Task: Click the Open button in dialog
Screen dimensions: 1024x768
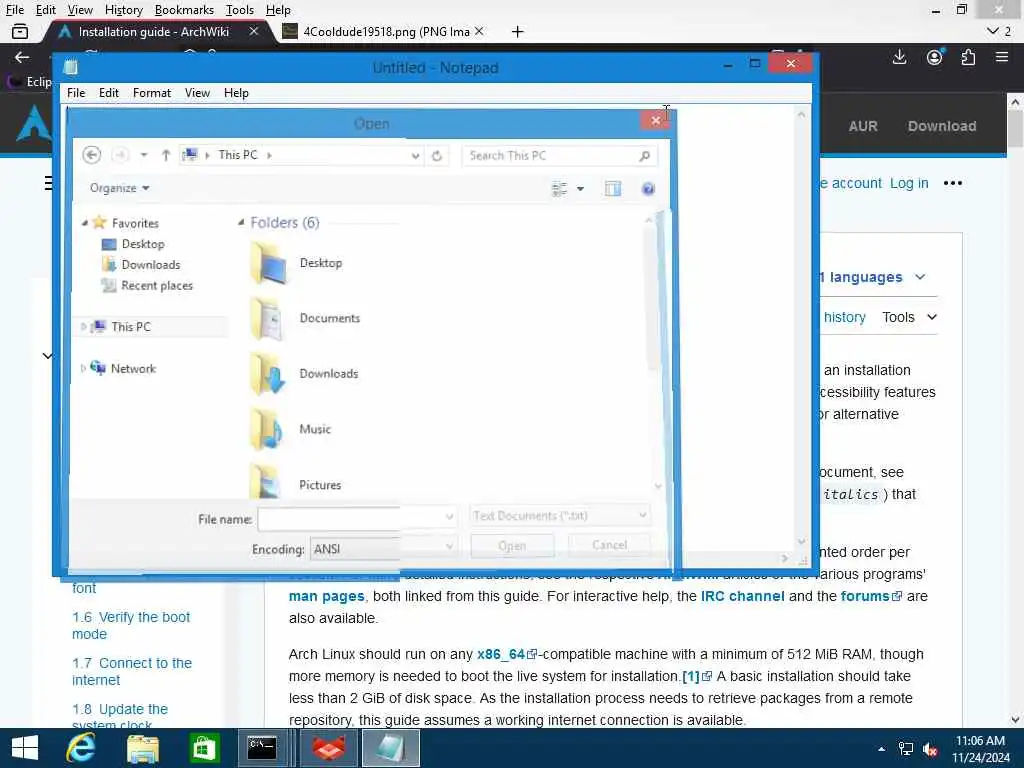Action: tap(512, 545)
